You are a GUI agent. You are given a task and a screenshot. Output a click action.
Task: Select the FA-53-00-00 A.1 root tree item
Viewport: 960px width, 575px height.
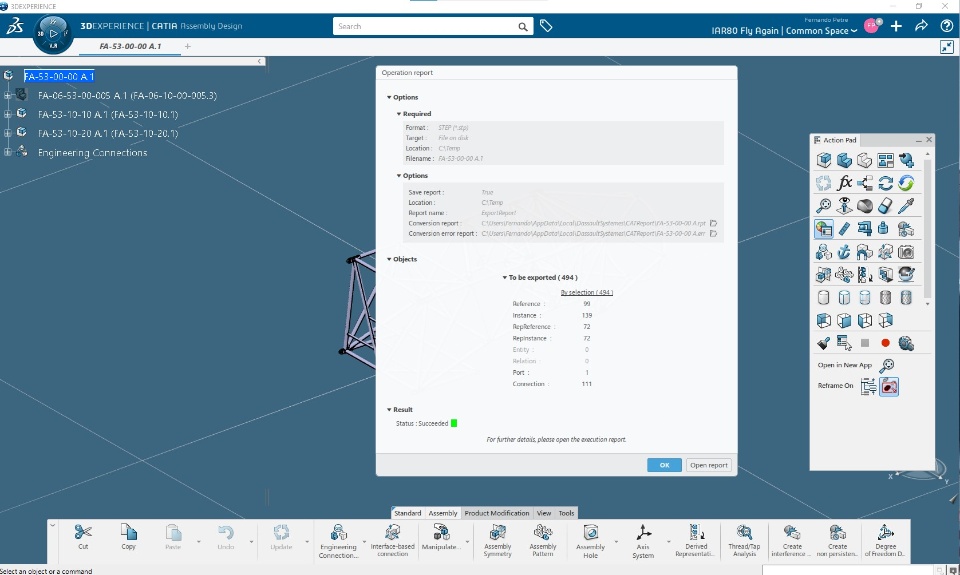tap(59, 76)
